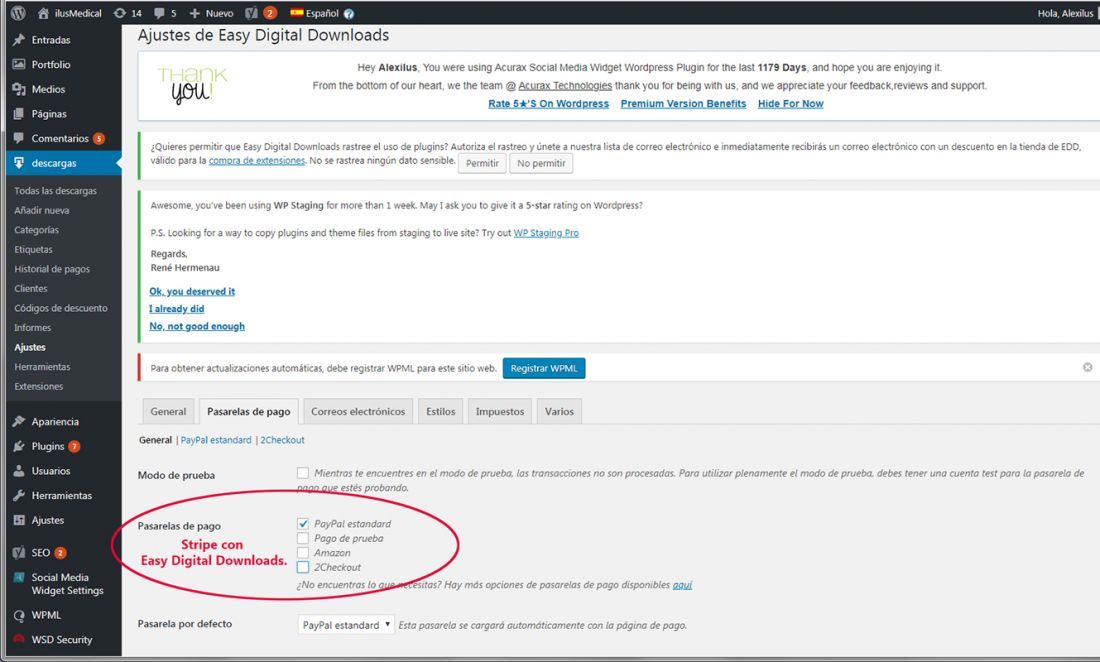Screen dimensions: 1100x662
Task: Open the 2Checkout sub-section link
Action: click(x=283, y=440)
